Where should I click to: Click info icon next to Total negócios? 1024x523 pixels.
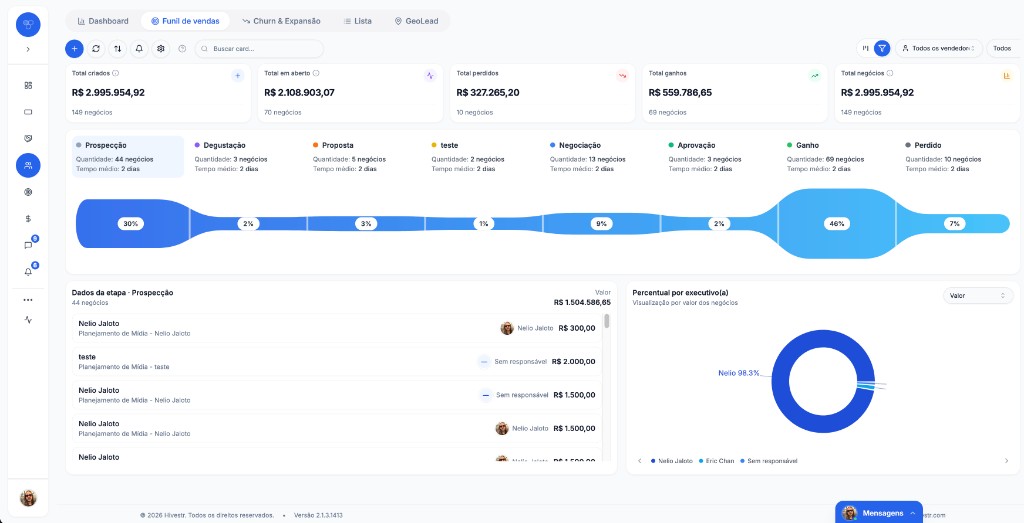click(x=890, y=73)
